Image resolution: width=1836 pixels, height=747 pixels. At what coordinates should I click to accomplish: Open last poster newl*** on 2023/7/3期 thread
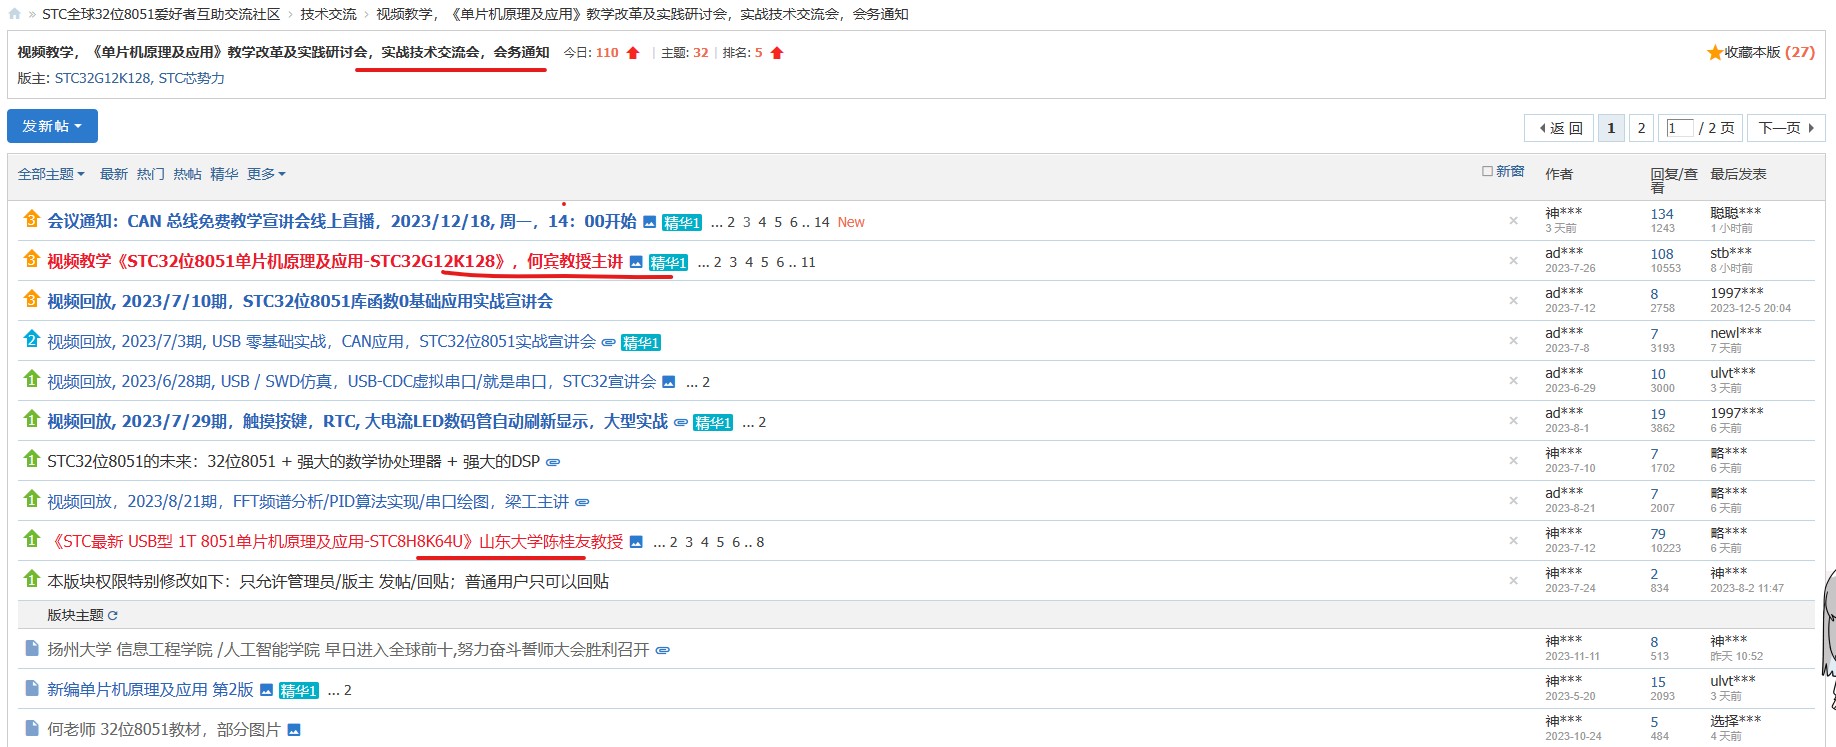coord(1736,332)
